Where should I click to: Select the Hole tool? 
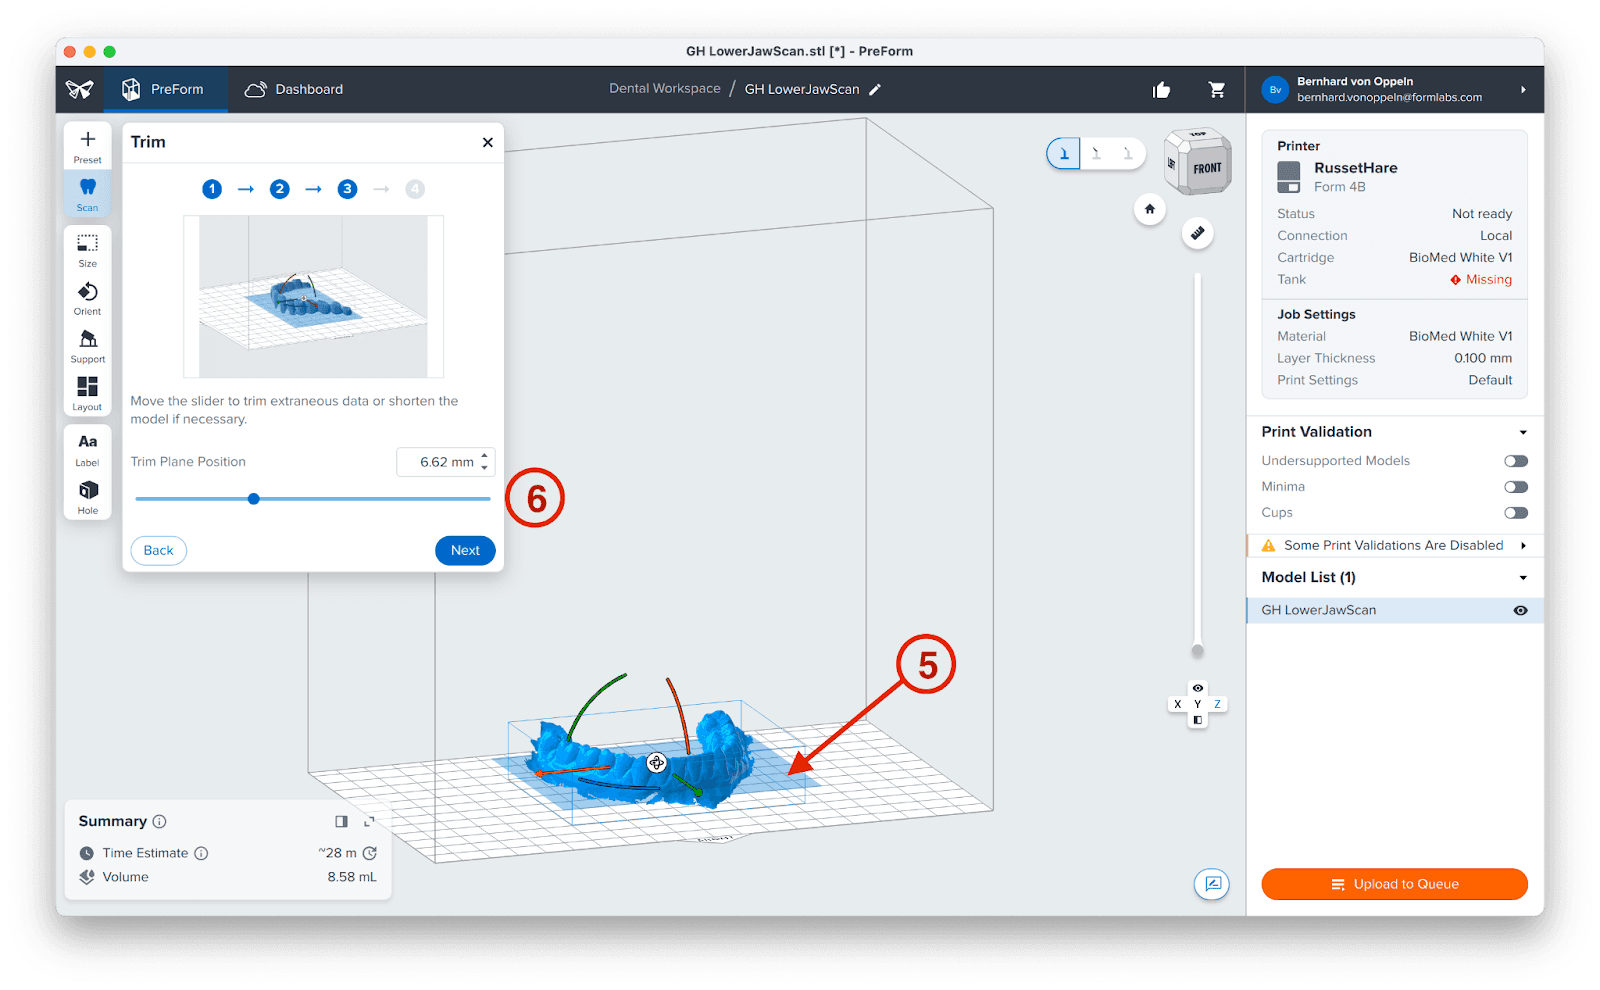pos(88,495)
